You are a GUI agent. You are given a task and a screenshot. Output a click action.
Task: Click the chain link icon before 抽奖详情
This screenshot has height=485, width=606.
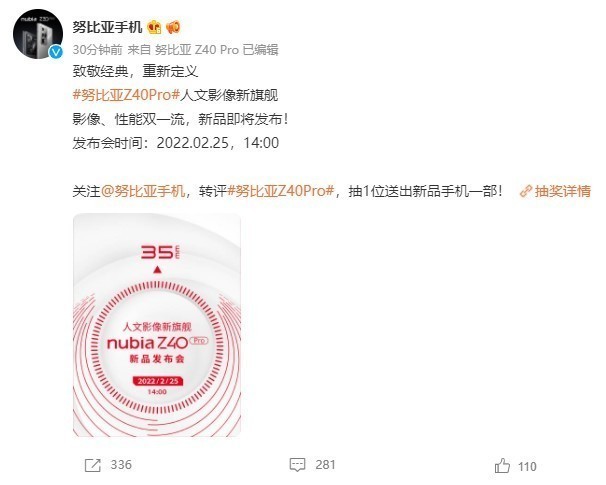(x=526, y=192)
